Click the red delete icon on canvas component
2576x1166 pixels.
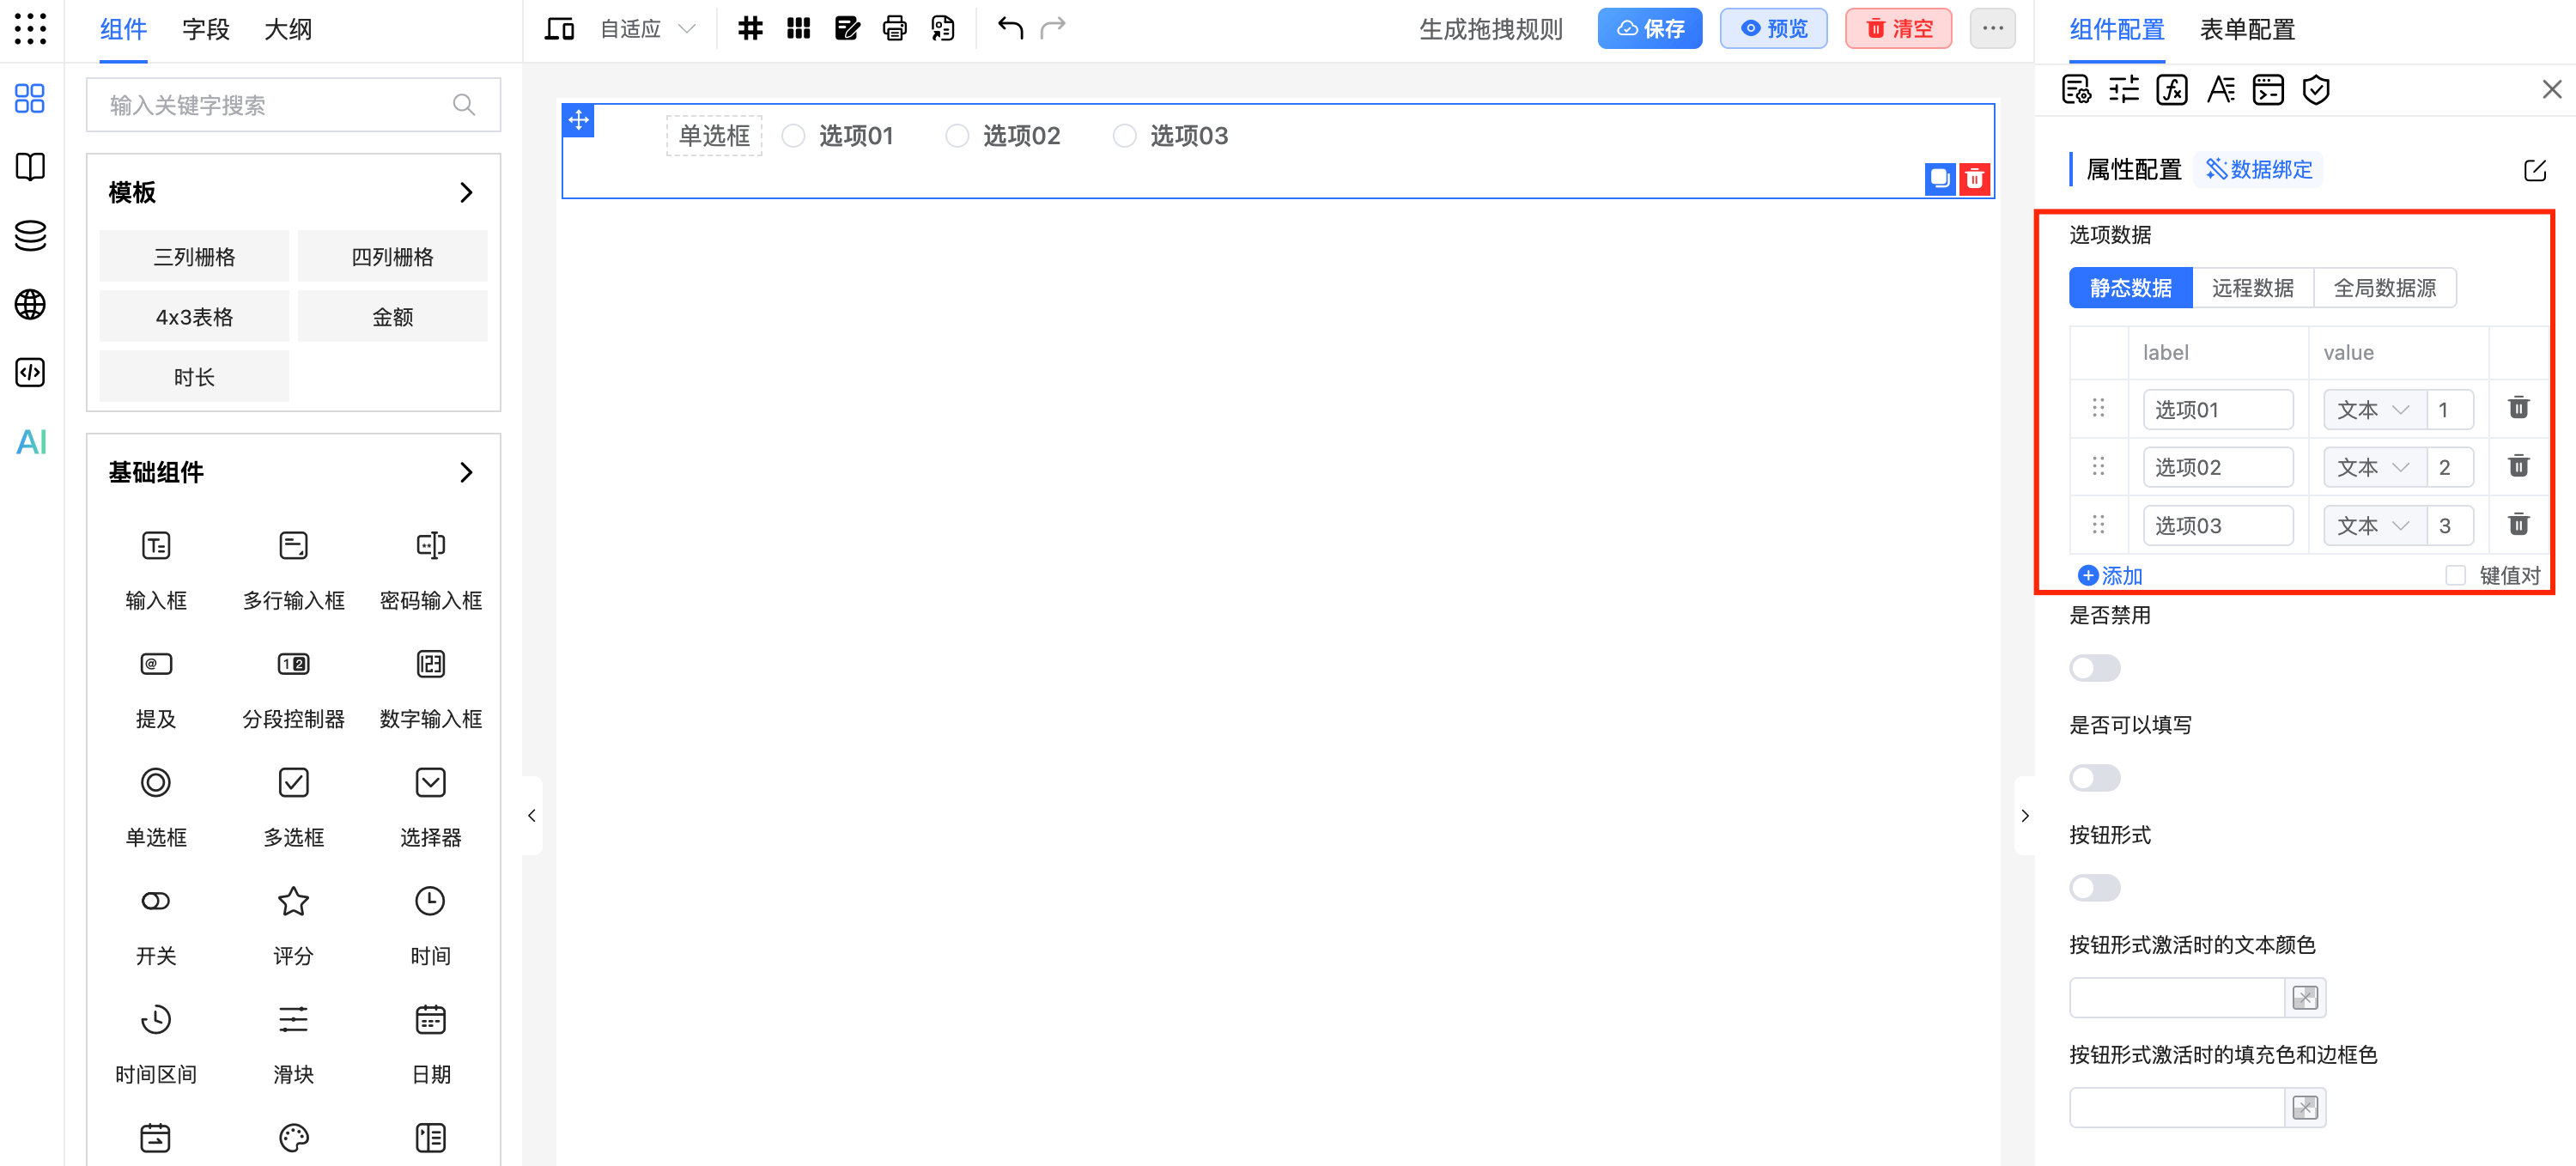click(x=1974, y=179)
